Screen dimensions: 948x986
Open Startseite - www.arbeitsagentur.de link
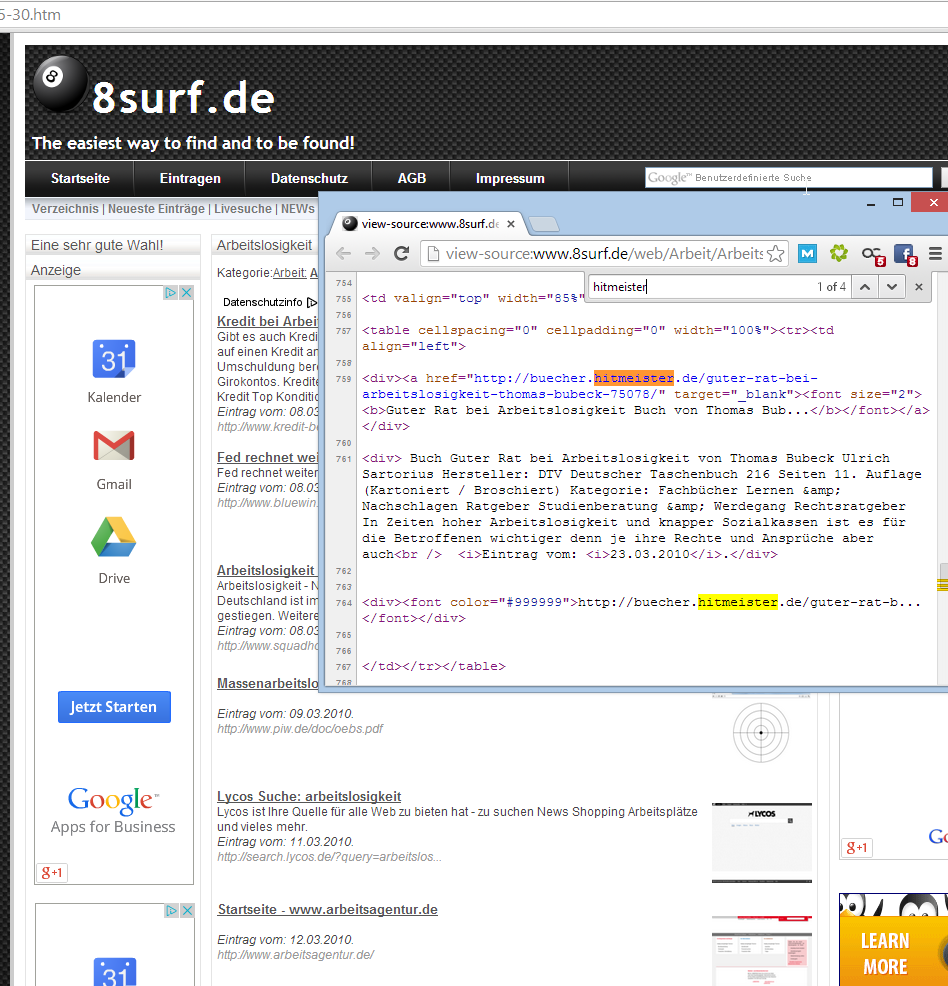pos(328,909)
